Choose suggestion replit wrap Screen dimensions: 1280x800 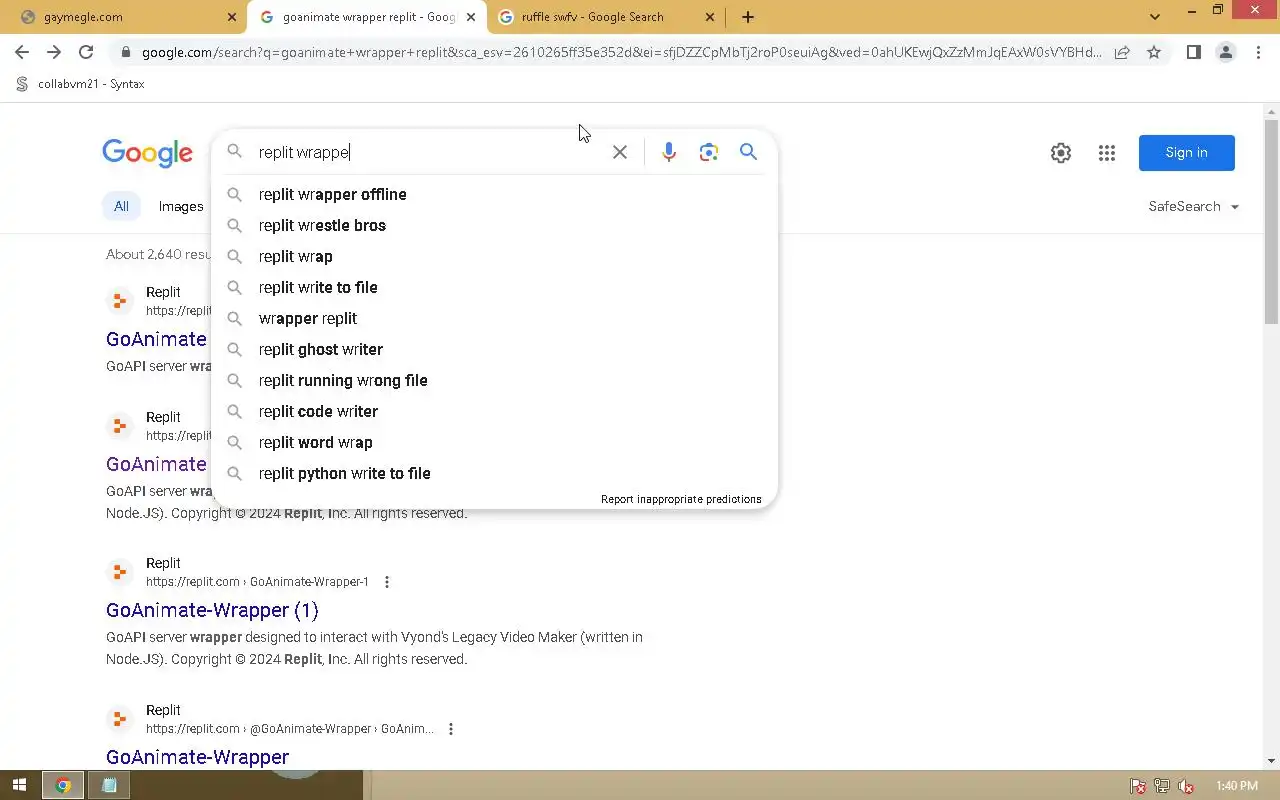[x=495, y=256]
